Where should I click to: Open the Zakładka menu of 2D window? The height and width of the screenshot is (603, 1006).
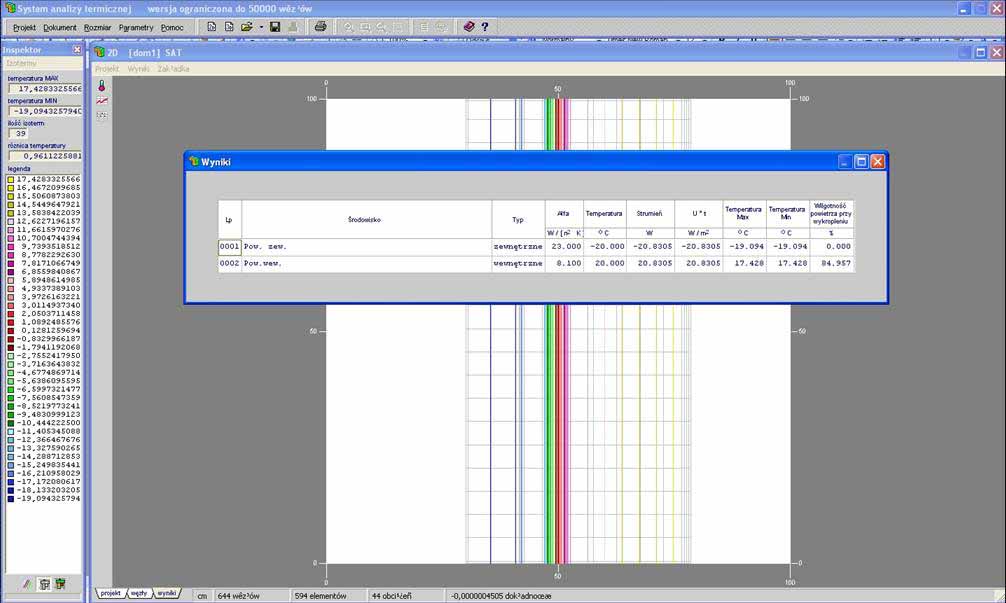[173, 69]
